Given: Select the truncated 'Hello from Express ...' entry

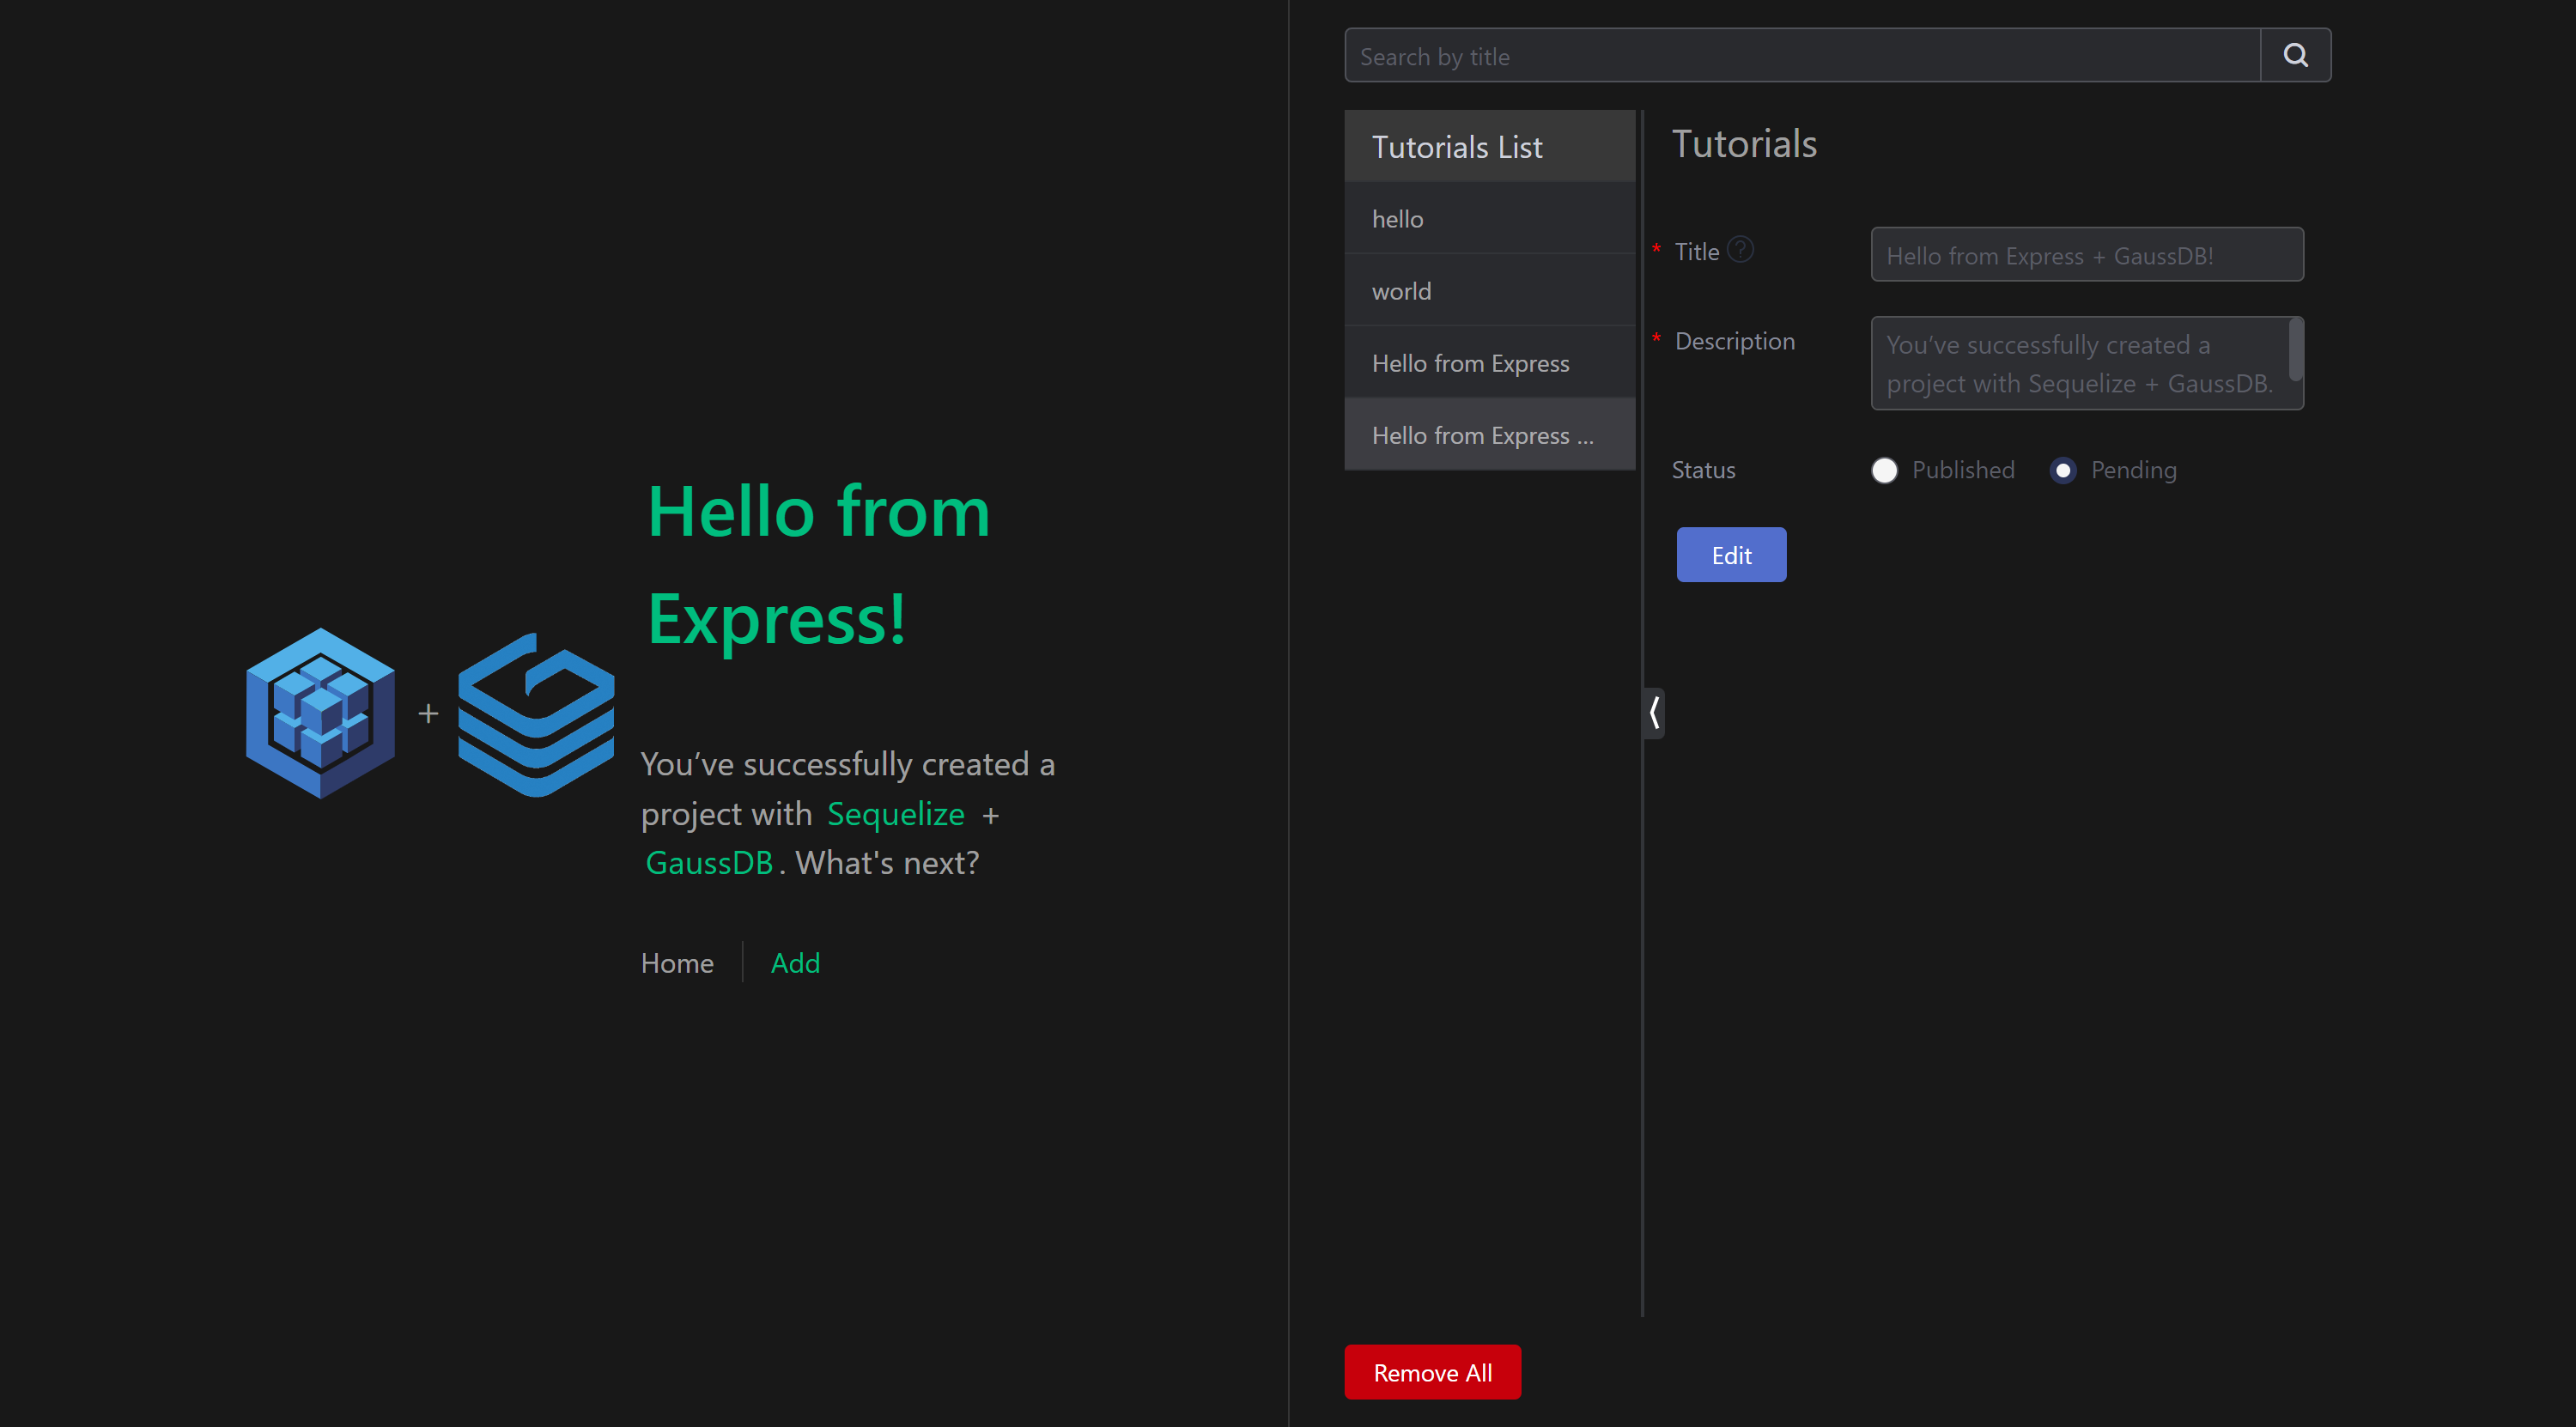Looking at the screenshot, I should click(x=1488, y=435).
